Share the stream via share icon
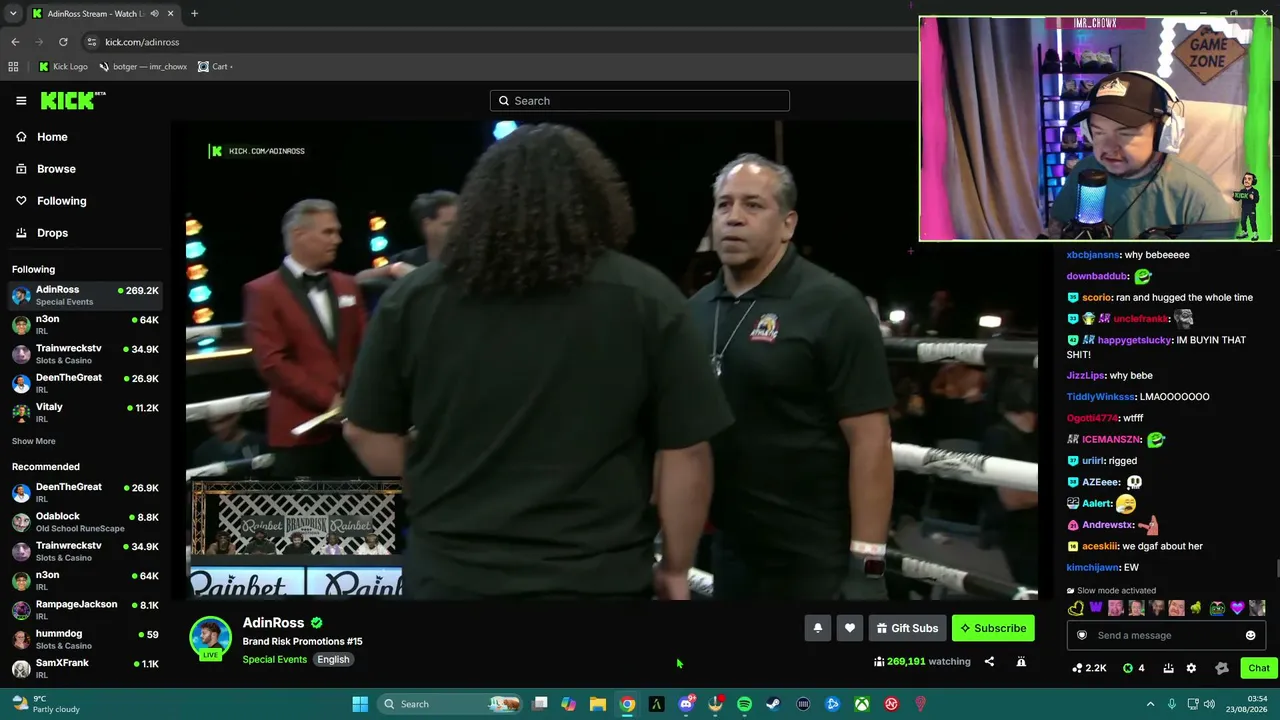Viewport: 1280px width, 720px height. tap(989, 661)
